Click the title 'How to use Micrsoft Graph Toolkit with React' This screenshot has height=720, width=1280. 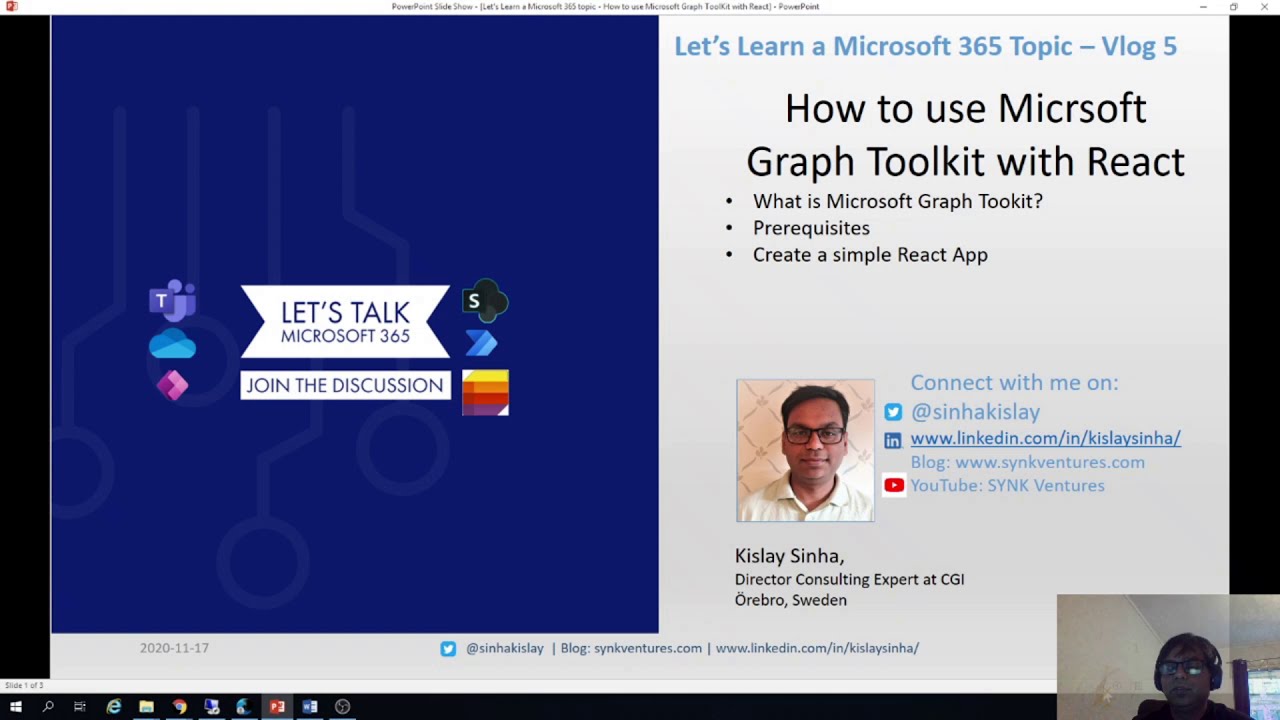[965, 135]
